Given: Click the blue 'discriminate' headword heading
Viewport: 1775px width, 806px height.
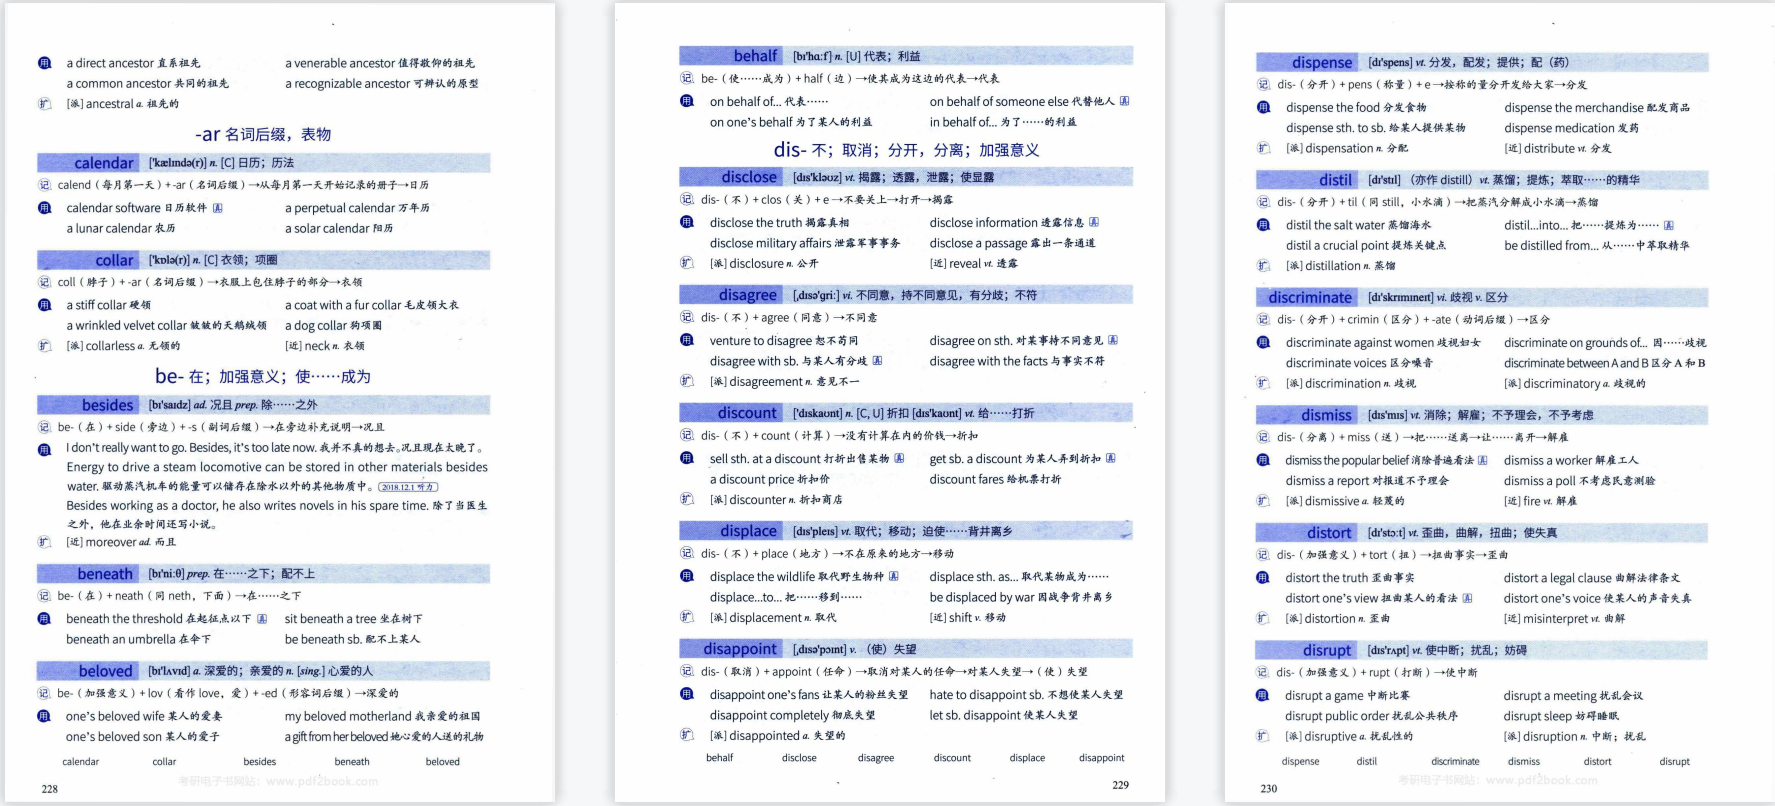Looking at the screenshot, I should [x=1310, y=297].
